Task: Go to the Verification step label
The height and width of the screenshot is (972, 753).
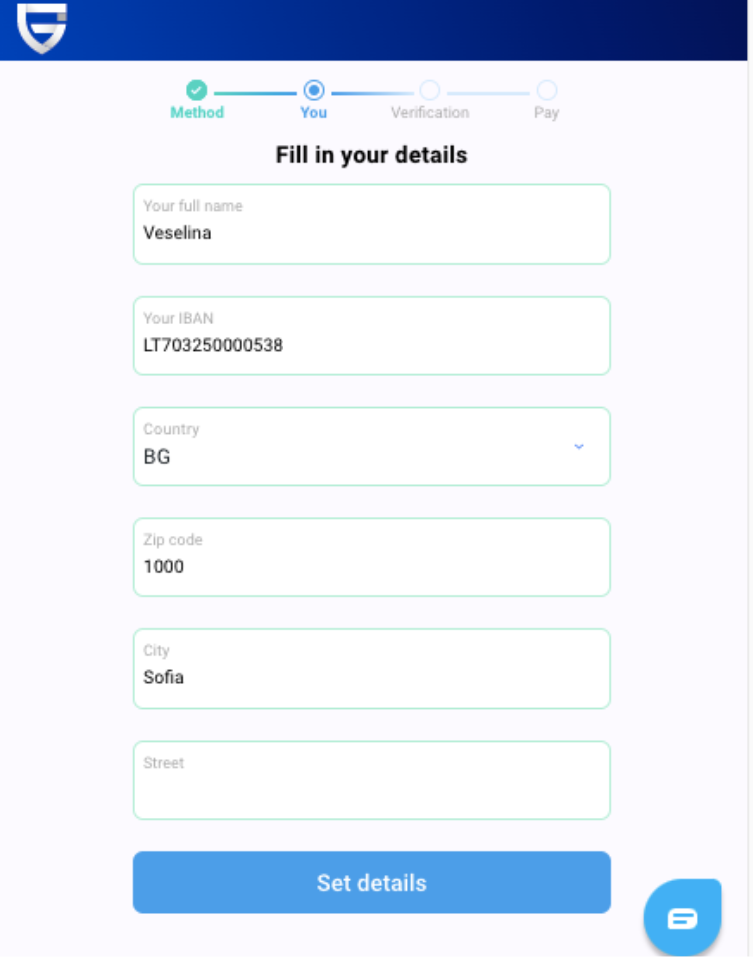Action: (x=430, y=113)
